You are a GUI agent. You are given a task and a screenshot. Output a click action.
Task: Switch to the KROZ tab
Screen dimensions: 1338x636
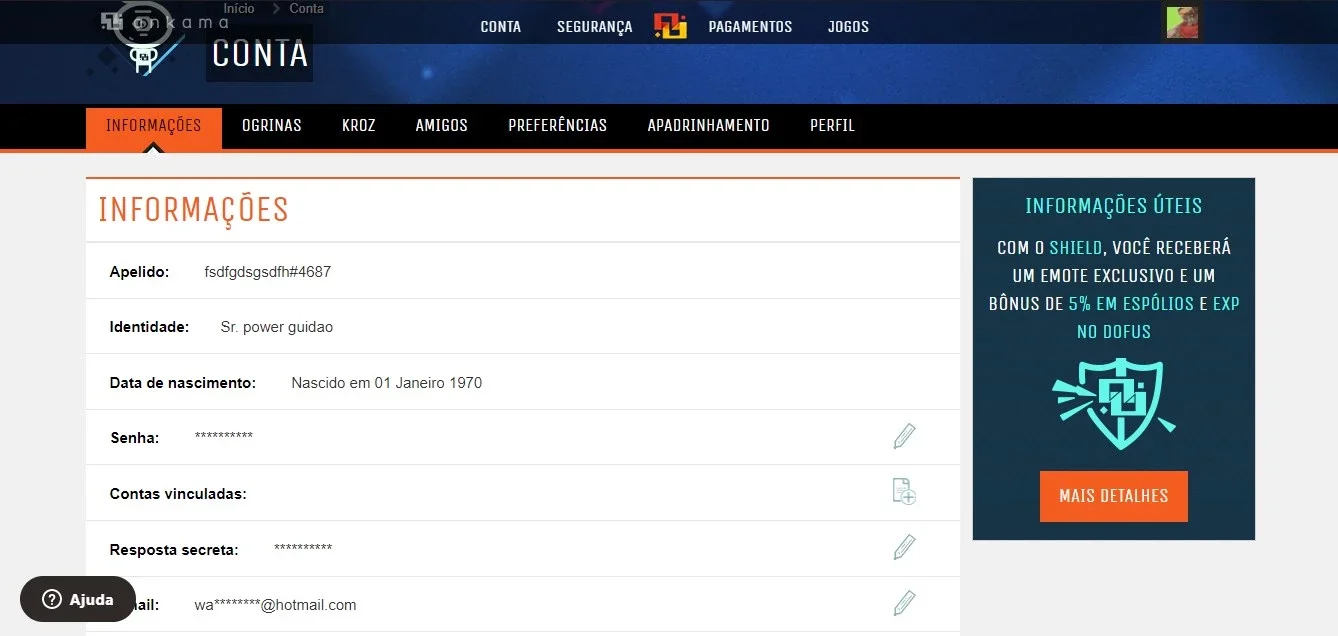(x=359, y=126)
